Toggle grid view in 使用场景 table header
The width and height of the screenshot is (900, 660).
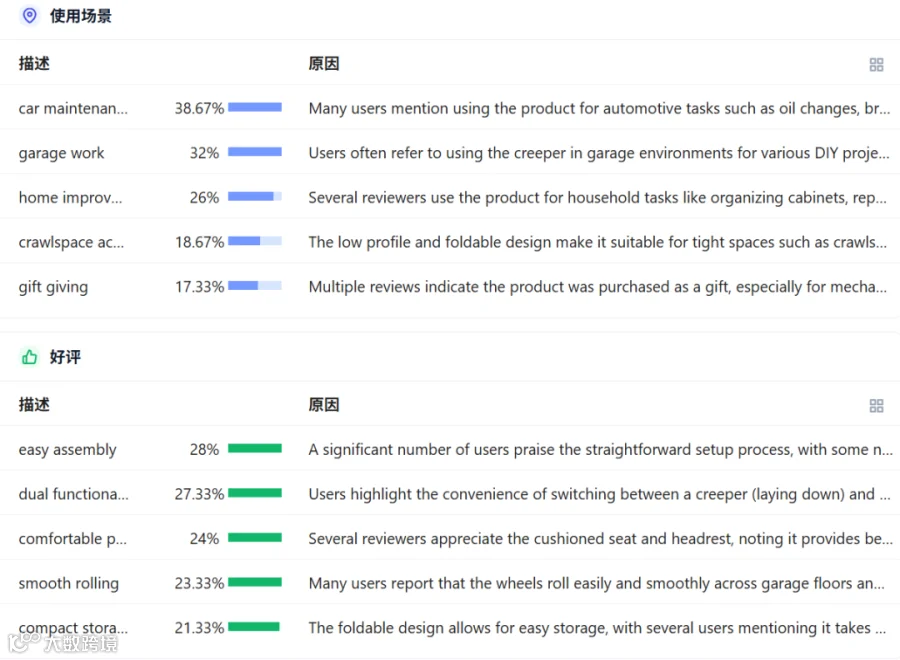click(876, 64)
